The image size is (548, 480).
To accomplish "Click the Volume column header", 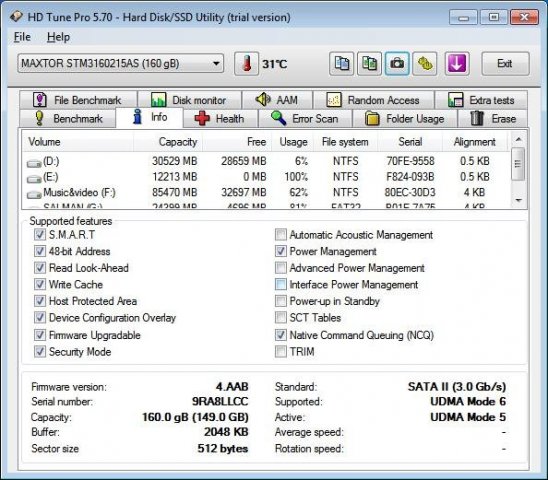I will pyautogui.click(x=78, y=142).
